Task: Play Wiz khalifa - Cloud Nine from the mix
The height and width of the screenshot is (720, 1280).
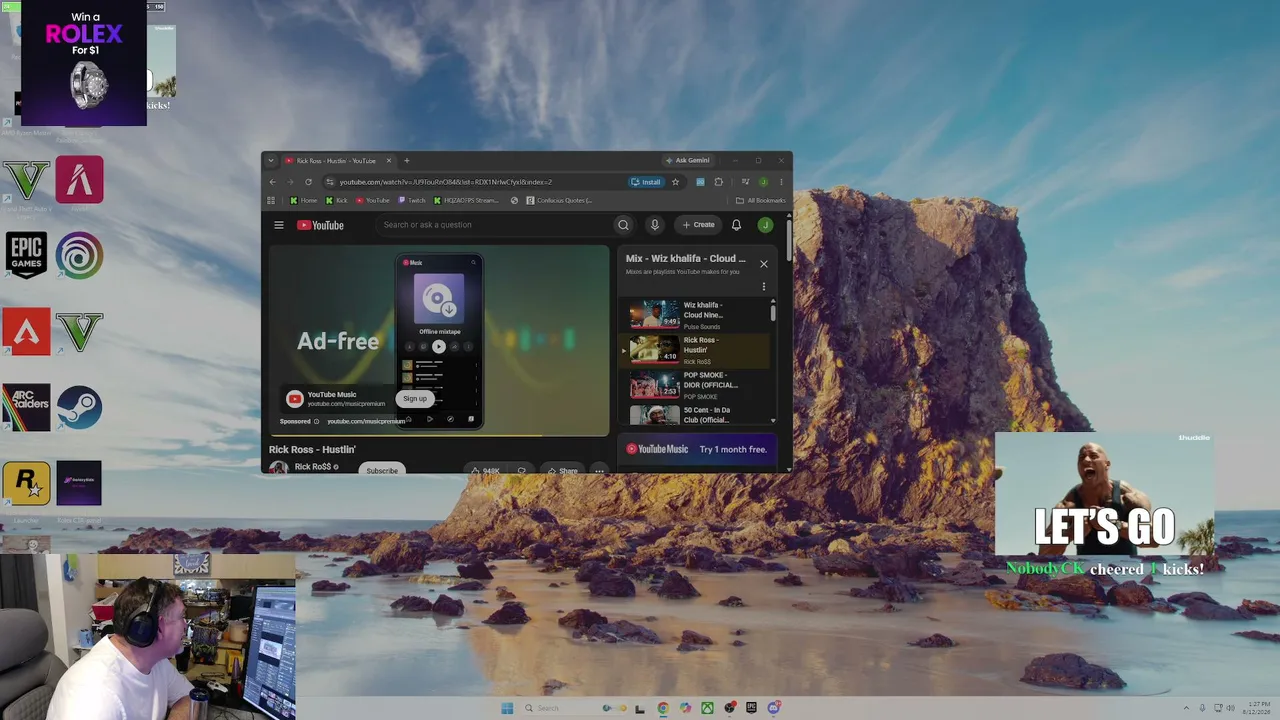Action: [x=696, y=315]
